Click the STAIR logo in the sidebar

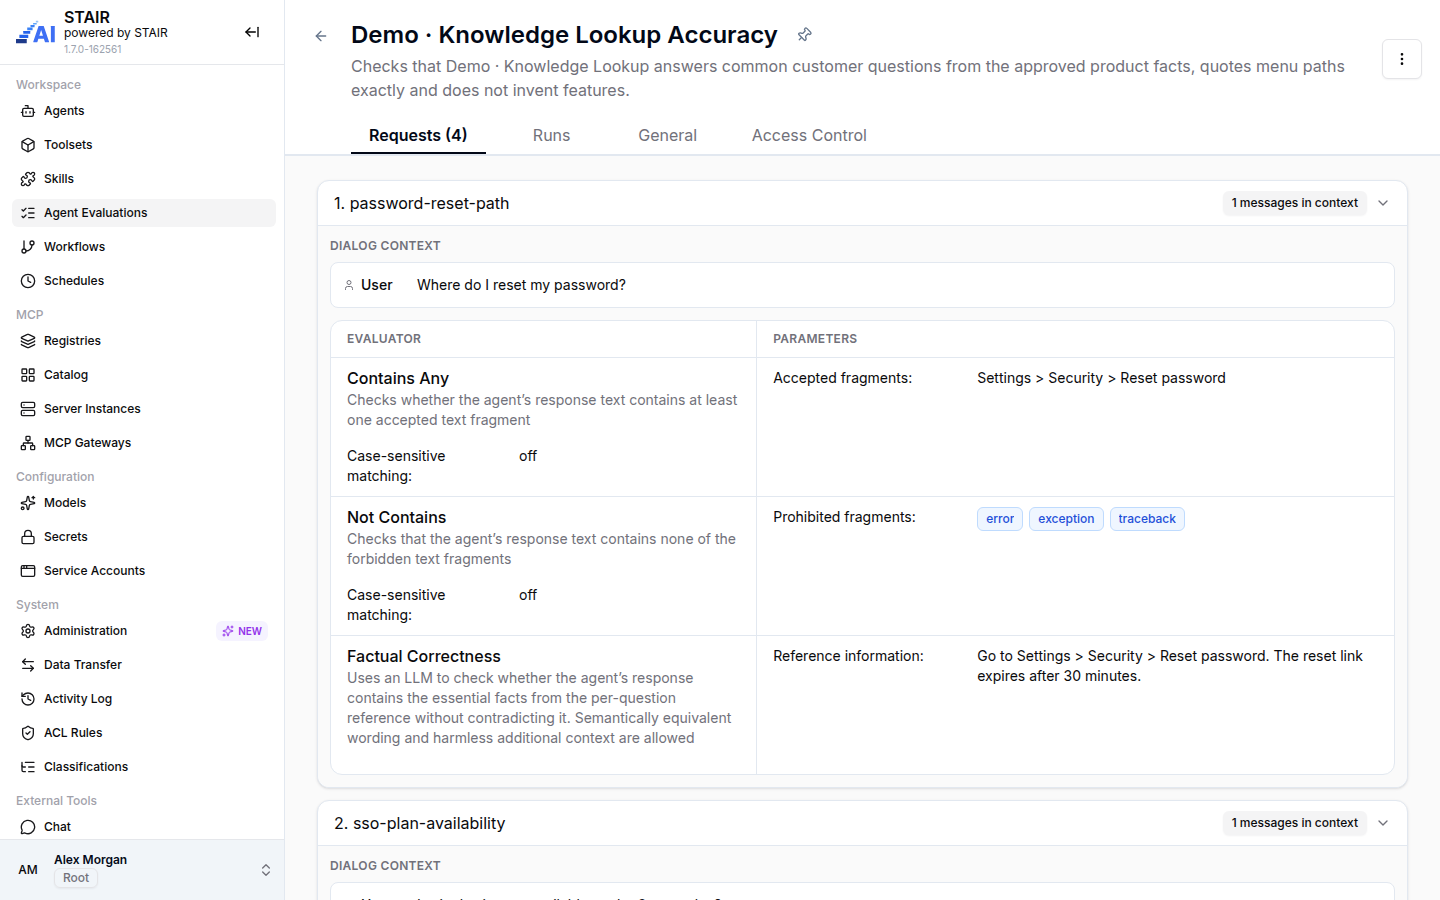[x=36, y=33]
